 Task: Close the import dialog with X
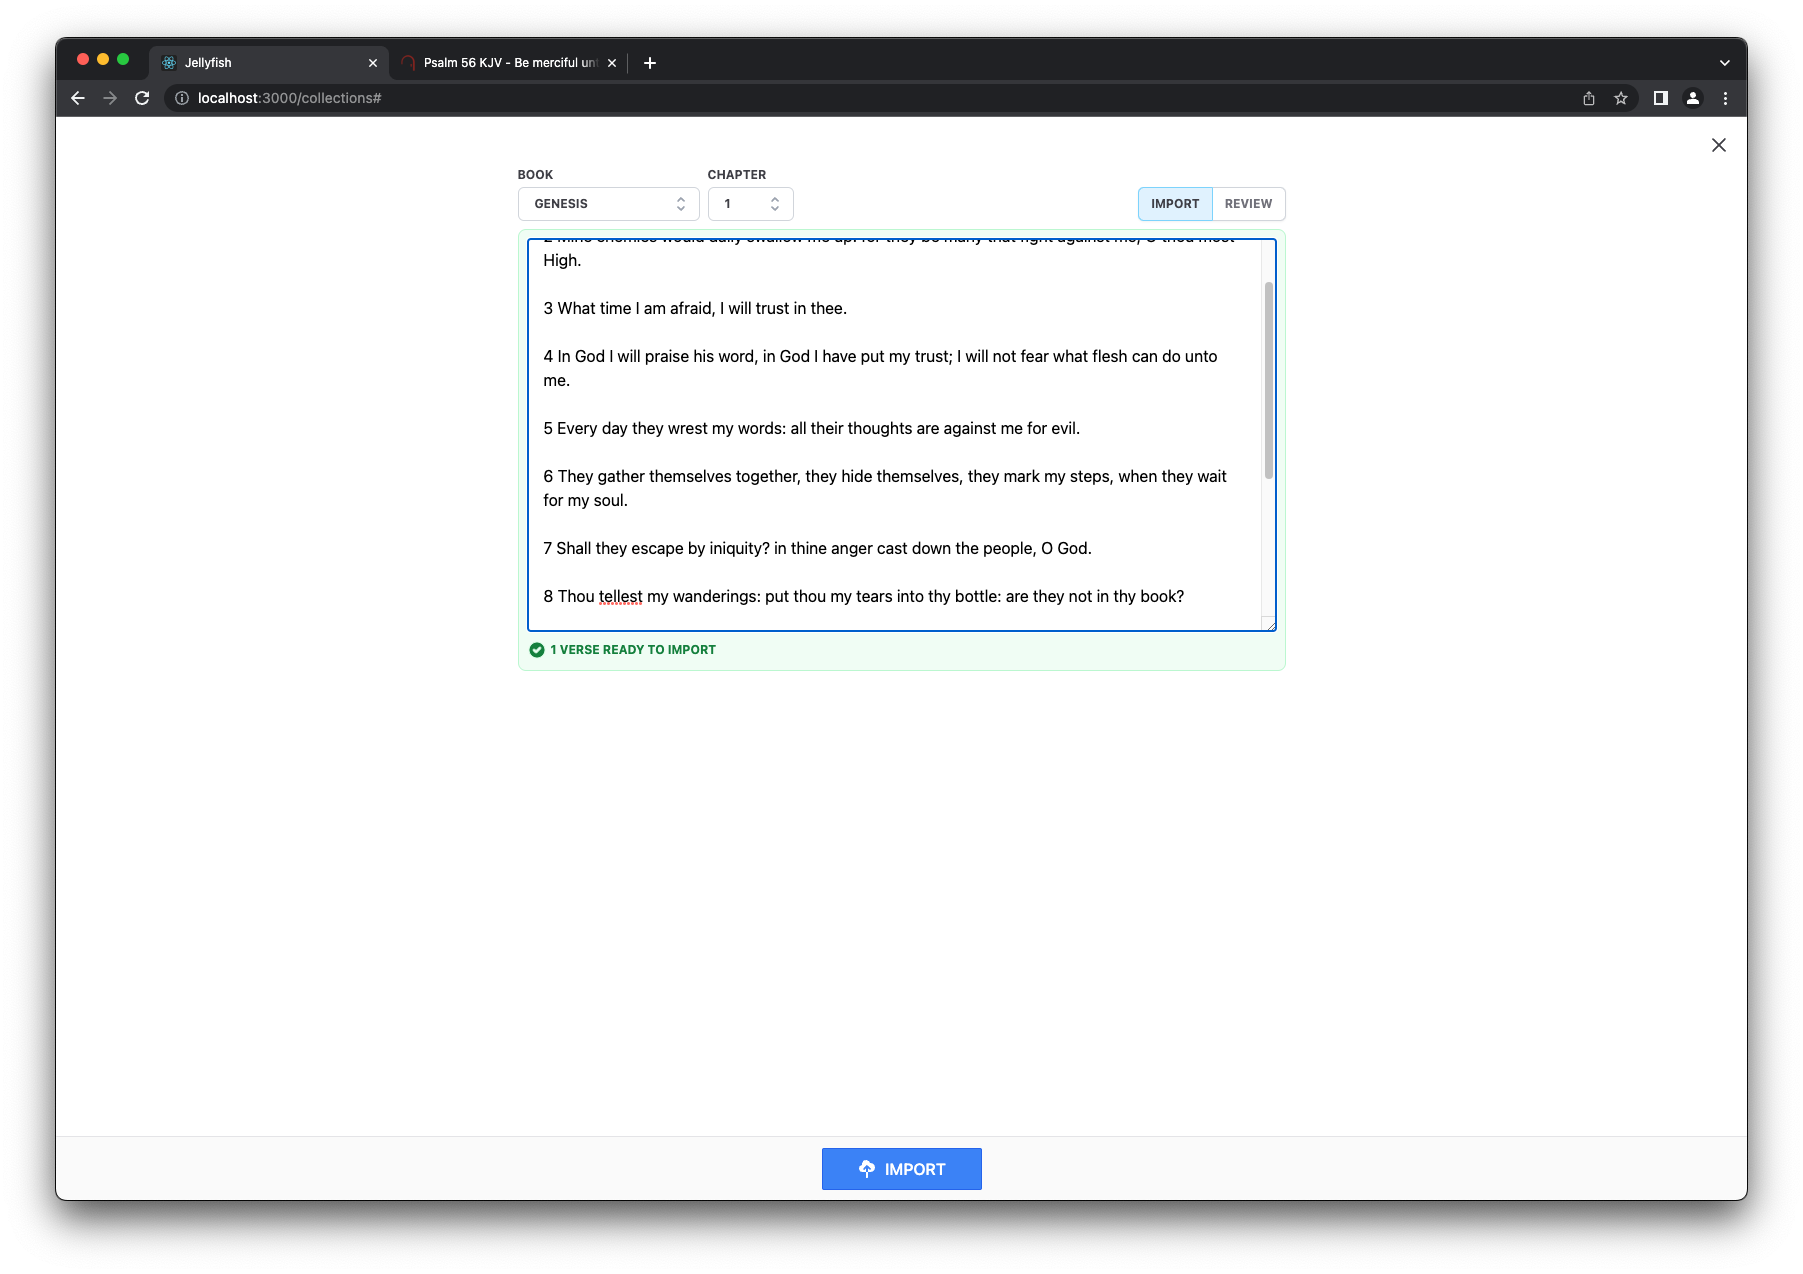[1718, 145]
